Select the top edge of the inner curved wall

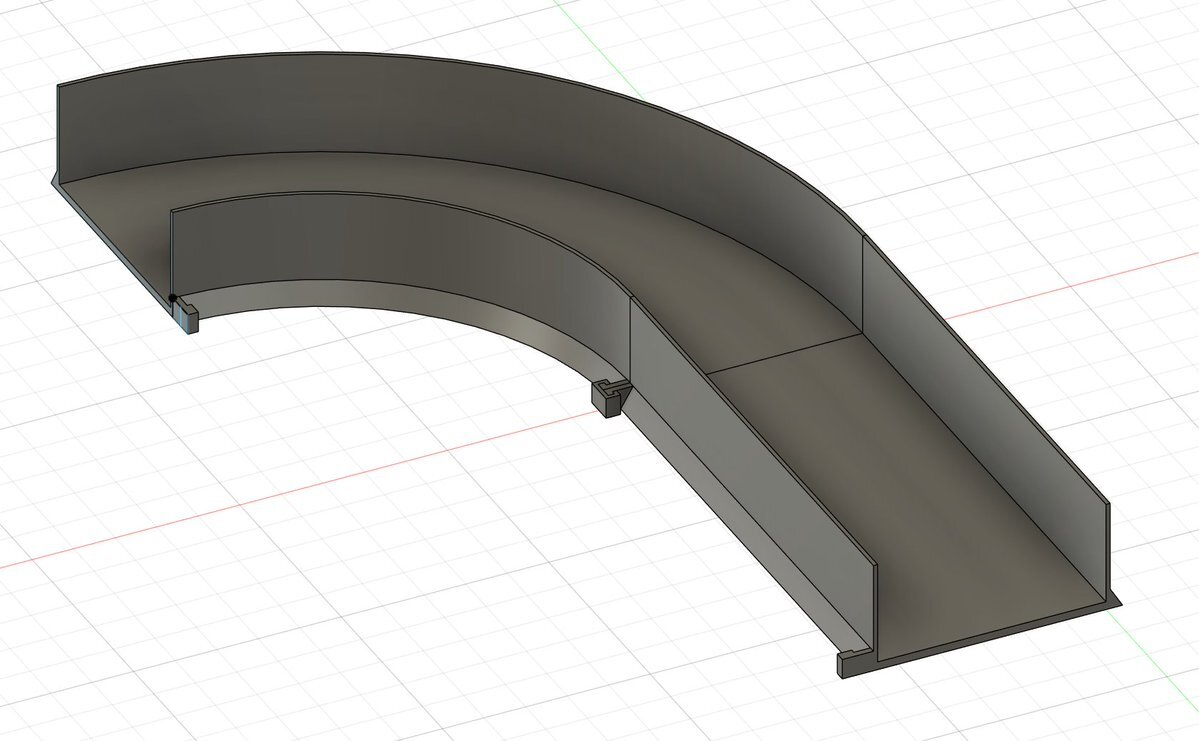(400, 201)
